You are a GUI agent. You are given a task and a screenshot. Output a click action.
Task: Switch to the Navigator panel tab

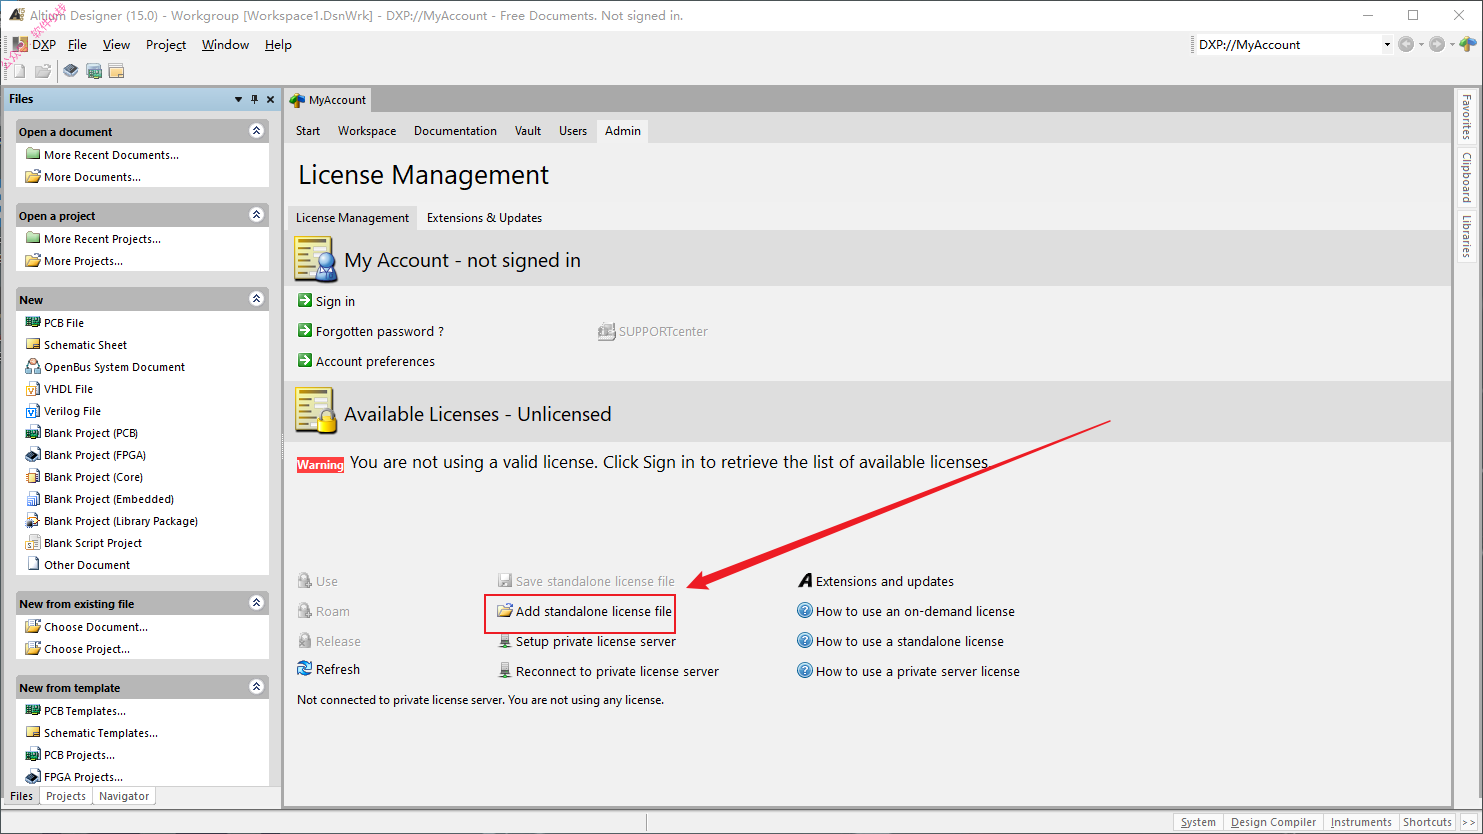tap(124, 796)
